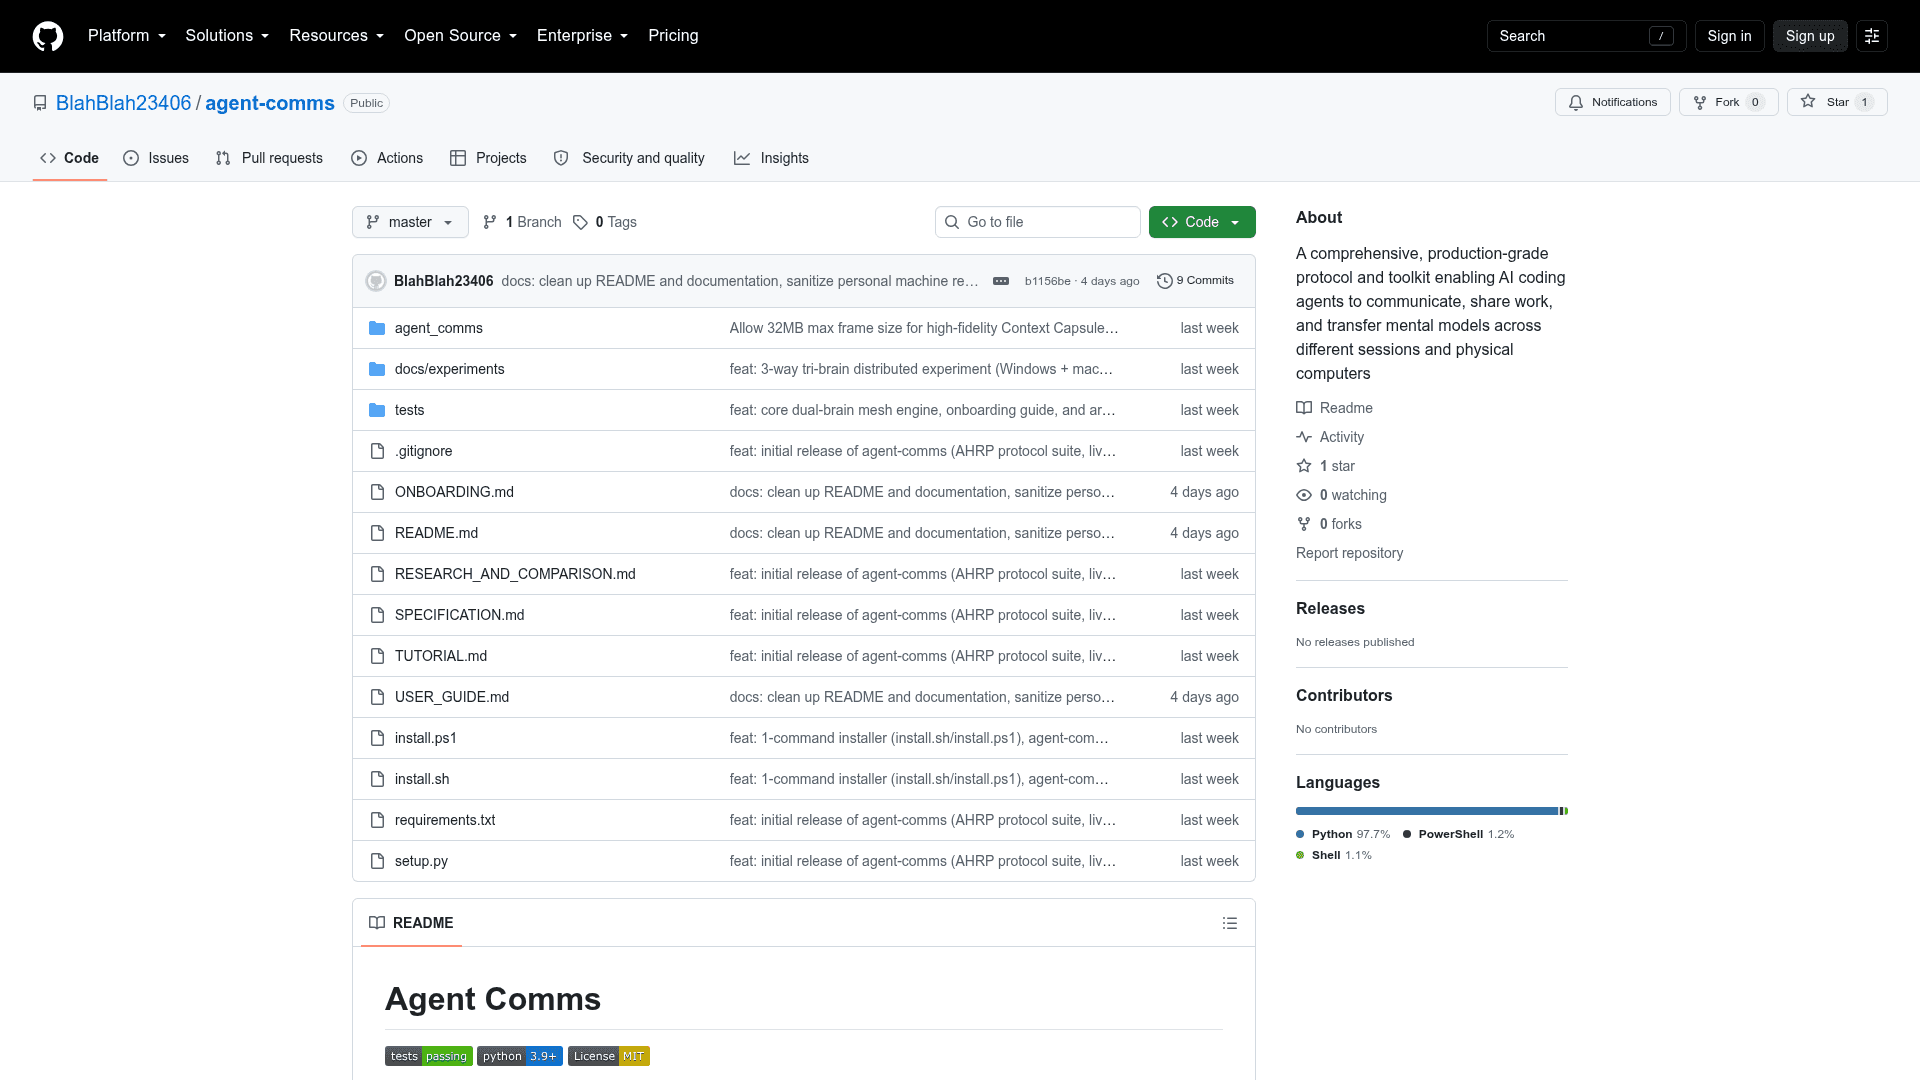Open RESEARCH_AND_COMPARISON.md file
This screenshot has height=1080, width=1920.
coord(515,574)
